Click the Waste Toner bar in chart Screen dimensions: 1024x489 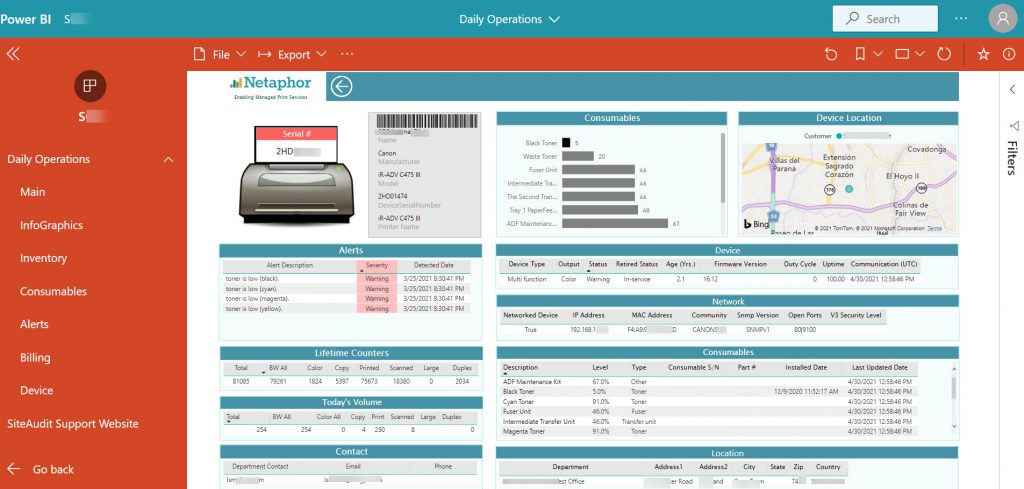tap(577, 156)
